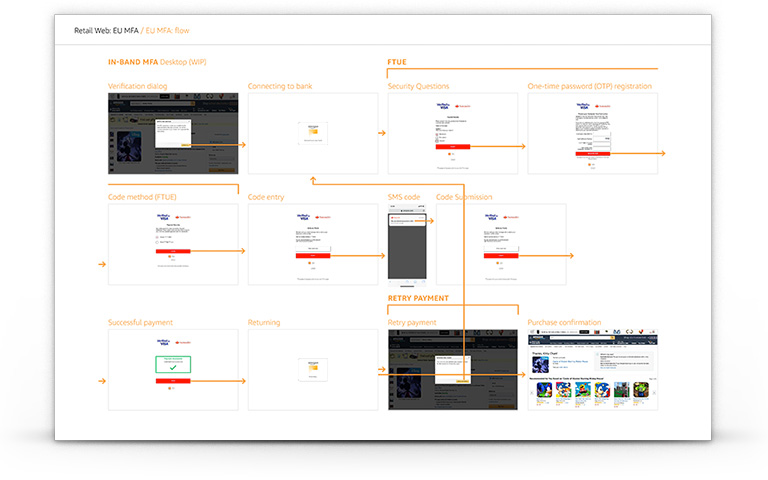This screenshot has height=480, width=768.
Task: Open EU MFA: flow breadcrumb item
Action: (x=168, y=30)
